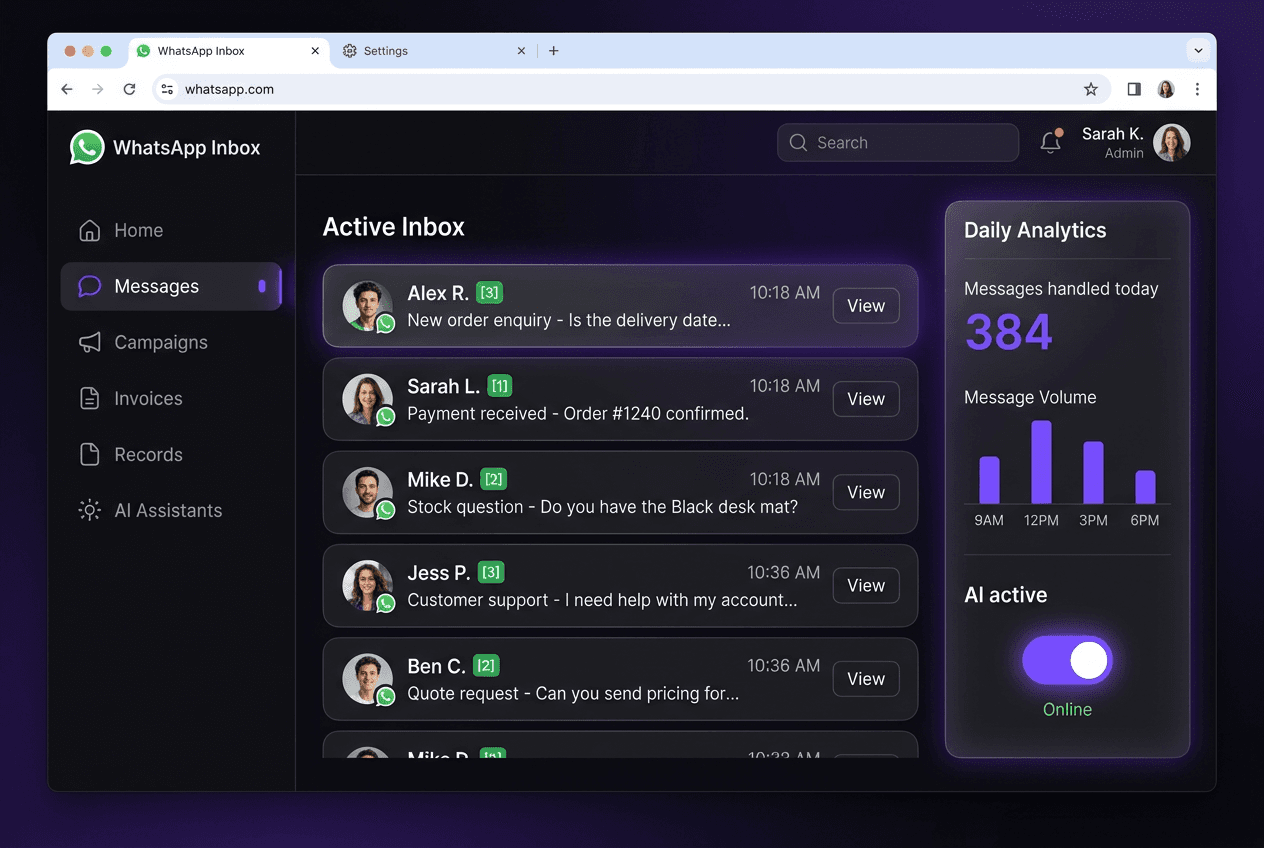
Task: Click 'Payment received - Order #1240 confirmed.' text
Action: 578,413
